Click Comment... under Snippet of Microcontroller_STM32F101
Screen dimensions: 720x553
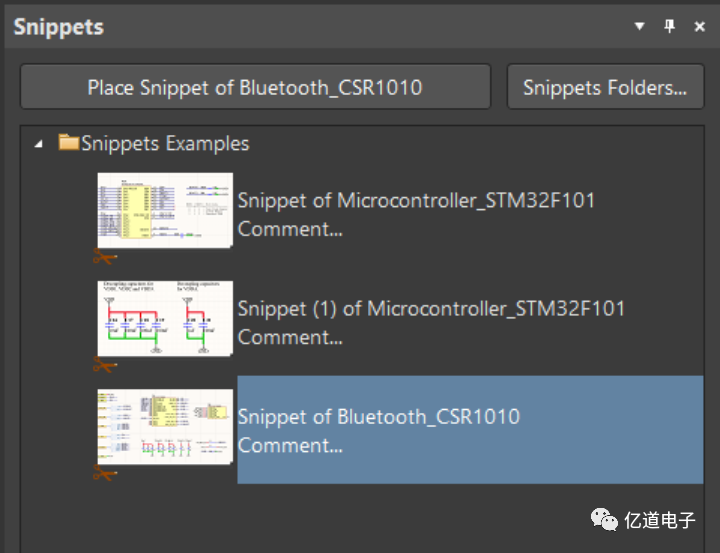point(290,229)
